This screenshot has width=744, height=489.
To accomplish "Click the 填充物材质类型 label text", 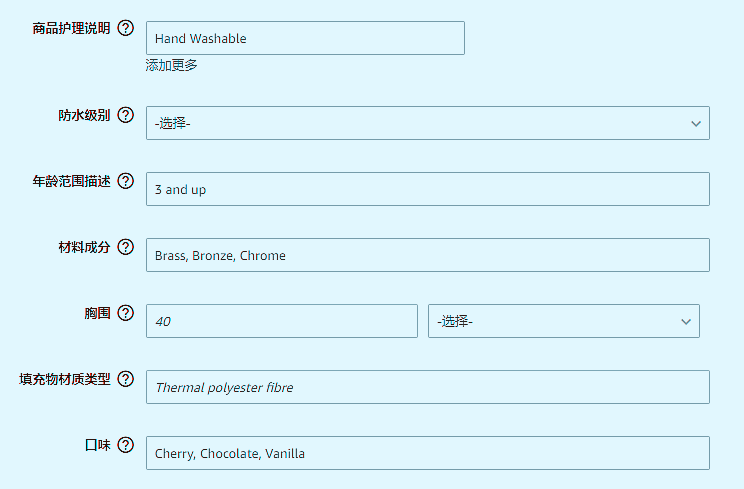I will pyautogui.click(x=65, y=379).
